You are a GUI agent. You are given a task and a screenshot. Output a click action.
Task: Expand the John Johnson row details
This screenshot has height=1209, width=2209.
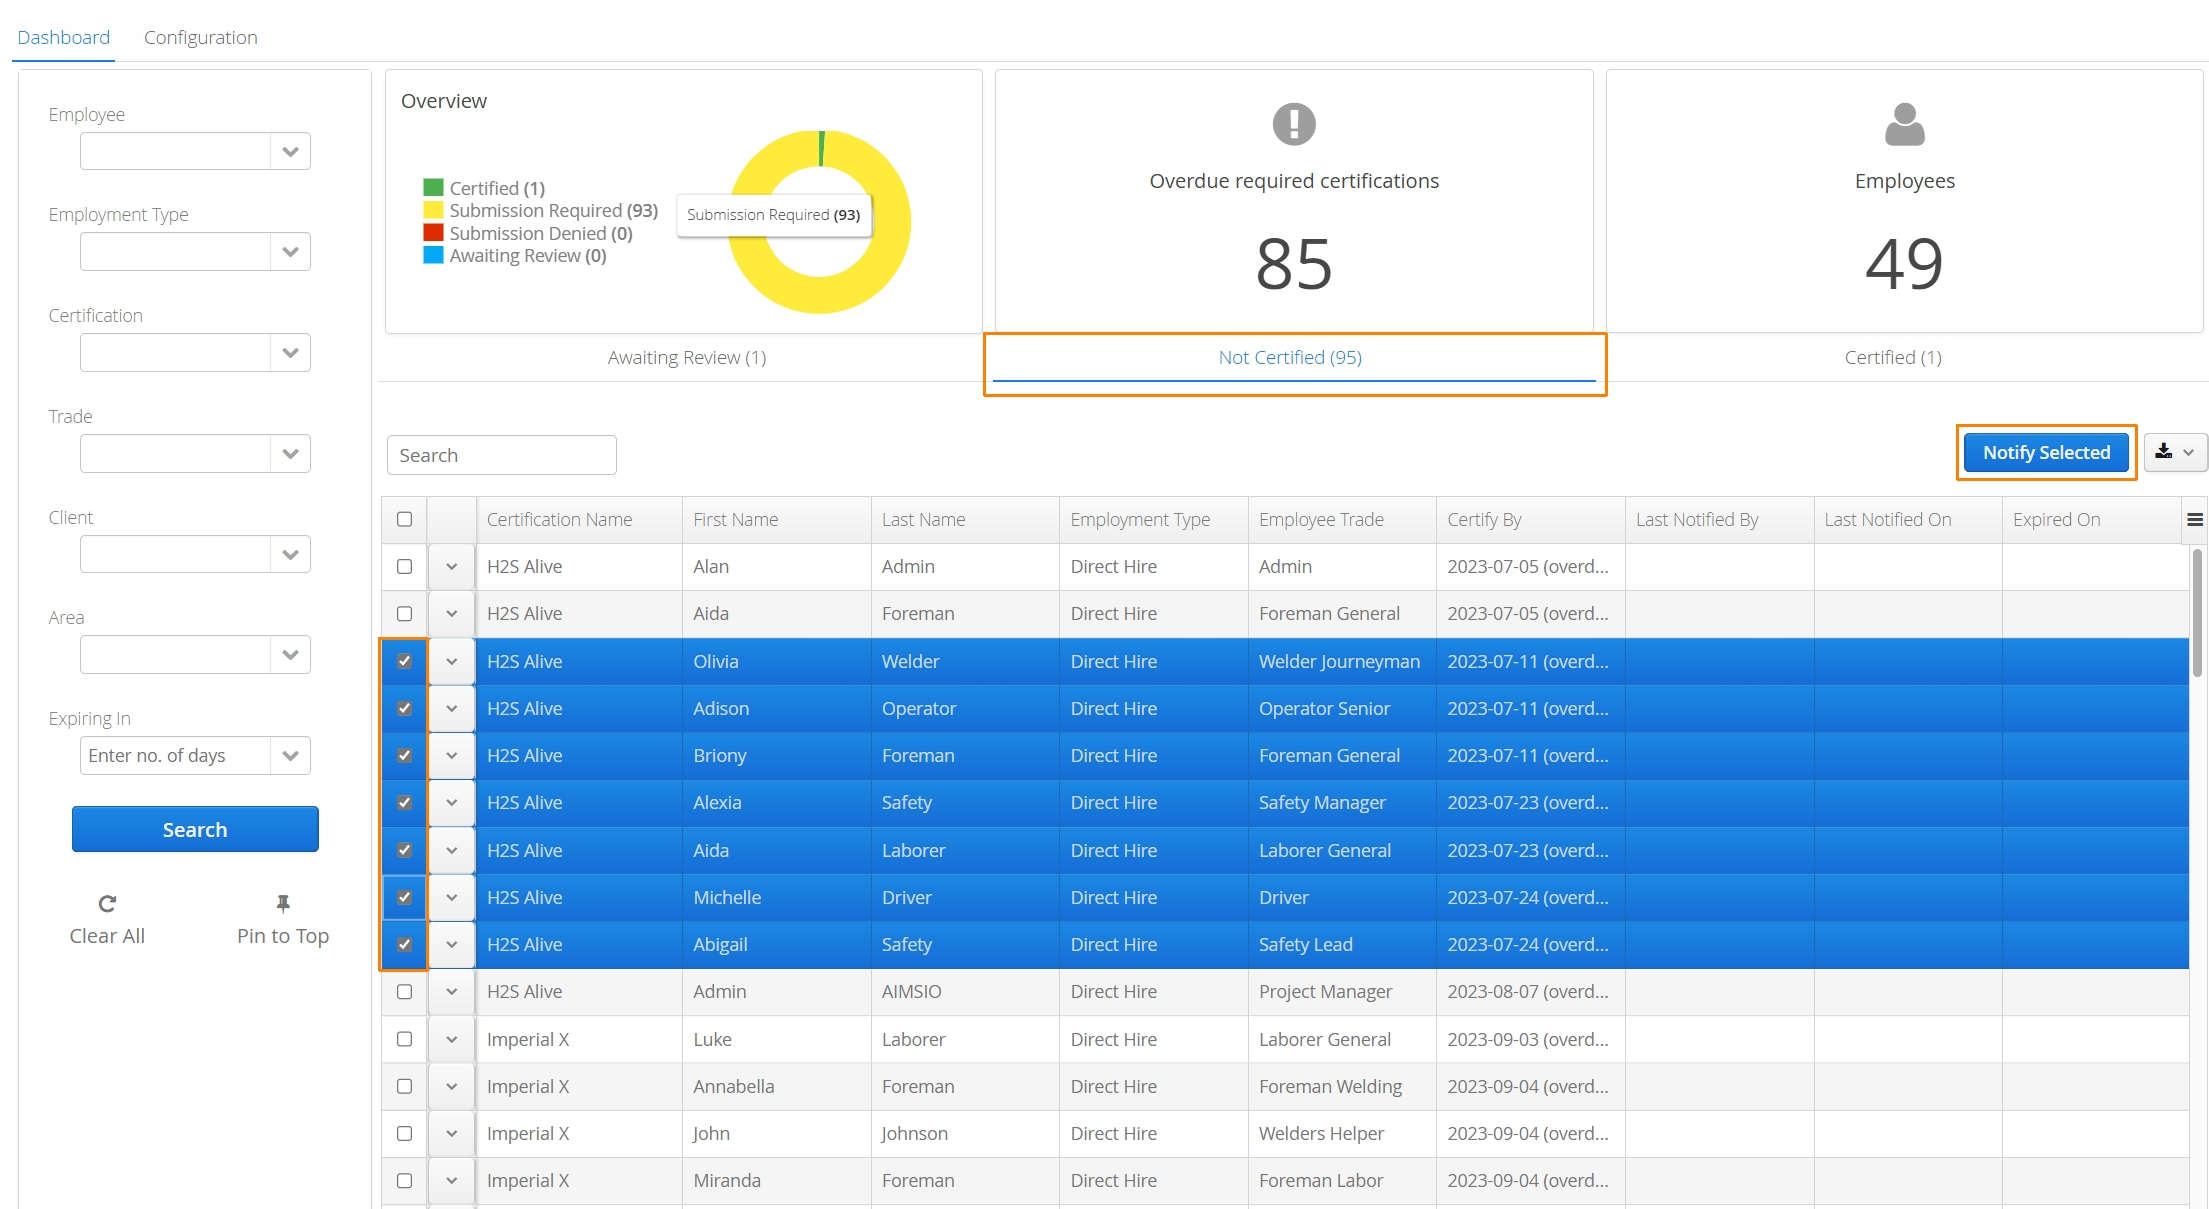coord(452,1133)
